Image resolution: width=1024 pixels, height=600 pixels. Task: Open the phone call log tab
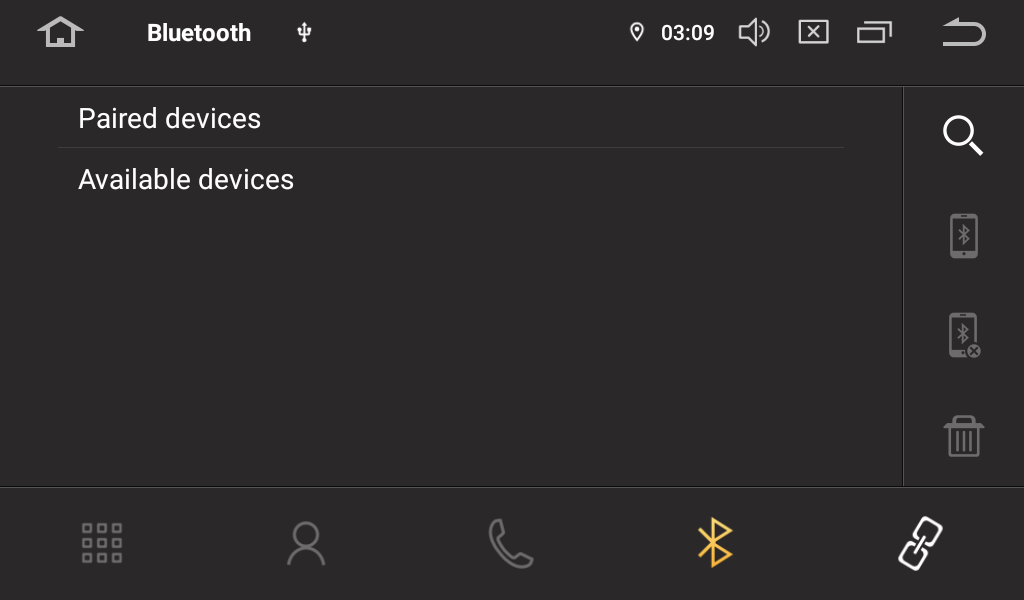(510, 543)
